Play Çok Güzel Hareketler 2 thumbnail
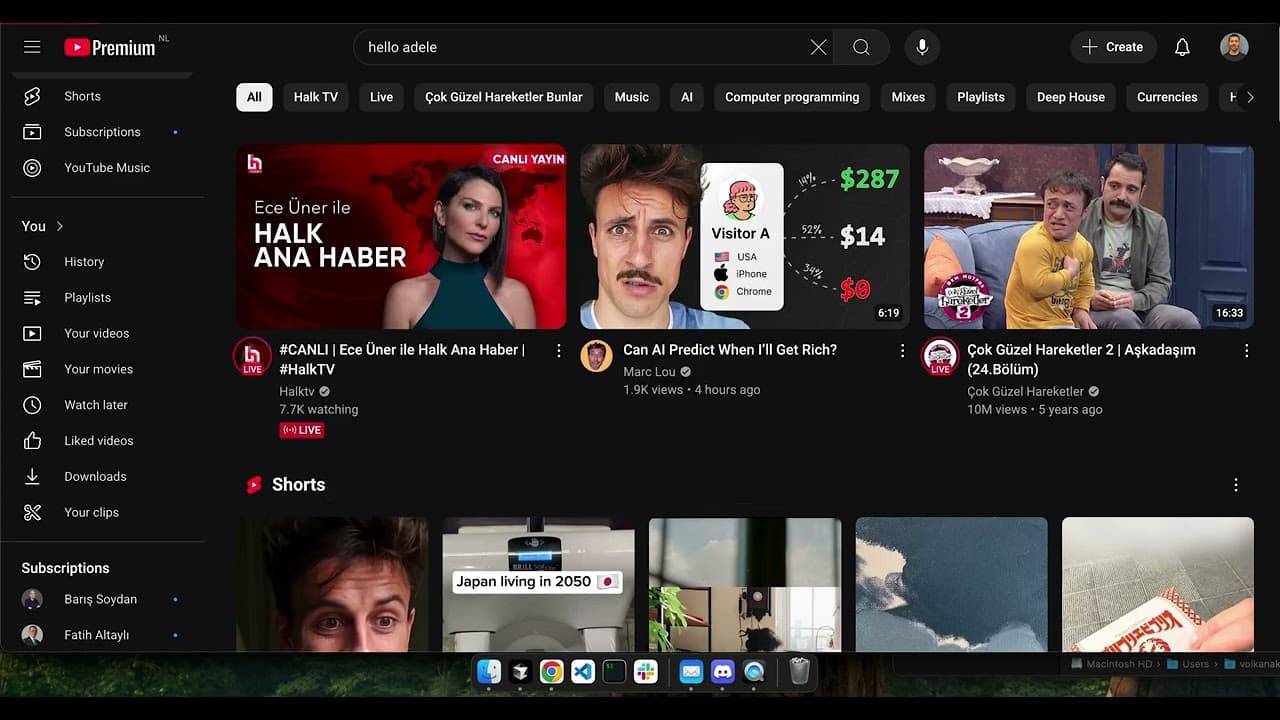Viewport: 1280px width, 720px height. click(x=1089, y=236)
